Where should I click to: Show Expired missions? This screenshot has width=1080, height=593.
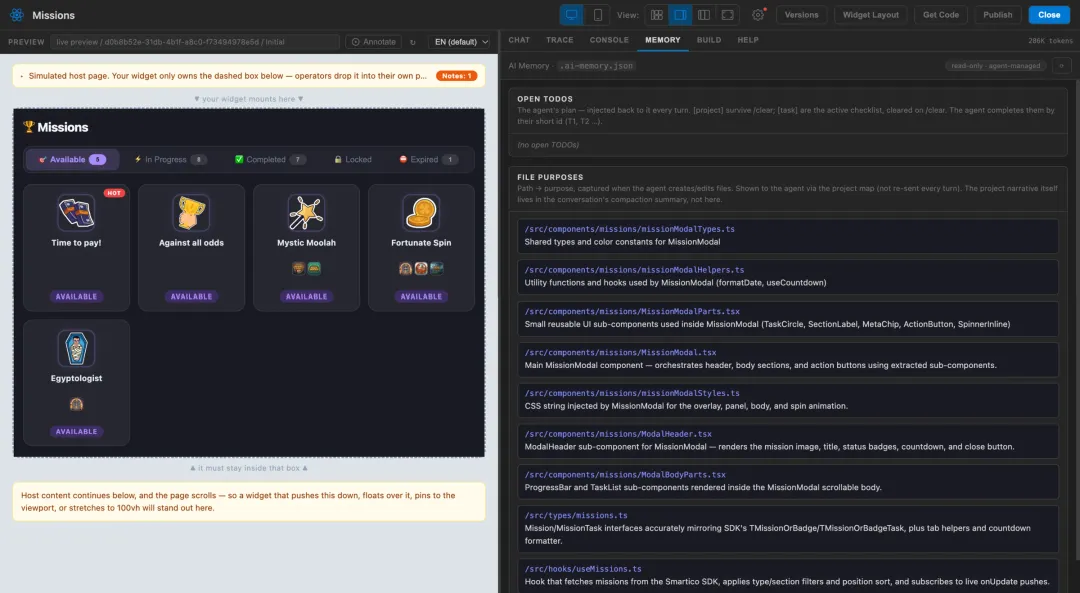click(428, 159)
